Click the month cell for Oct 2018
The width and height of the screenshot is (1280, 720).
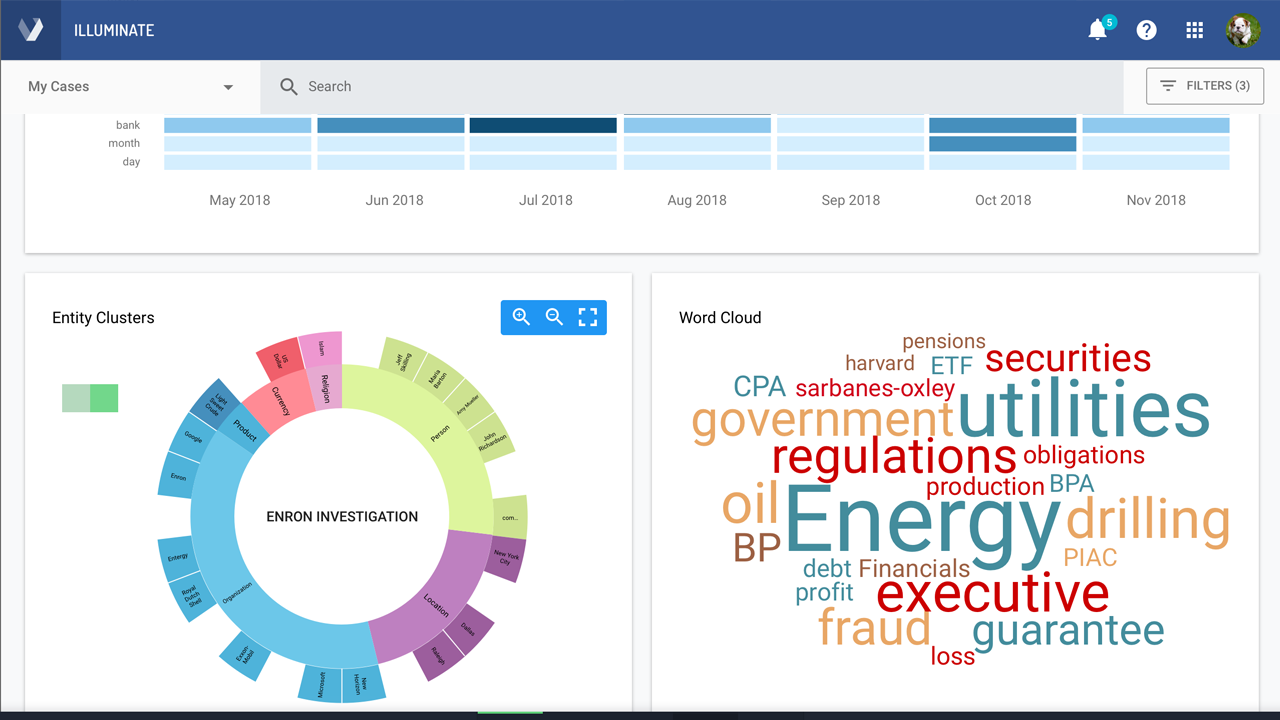click(1002, 144)
